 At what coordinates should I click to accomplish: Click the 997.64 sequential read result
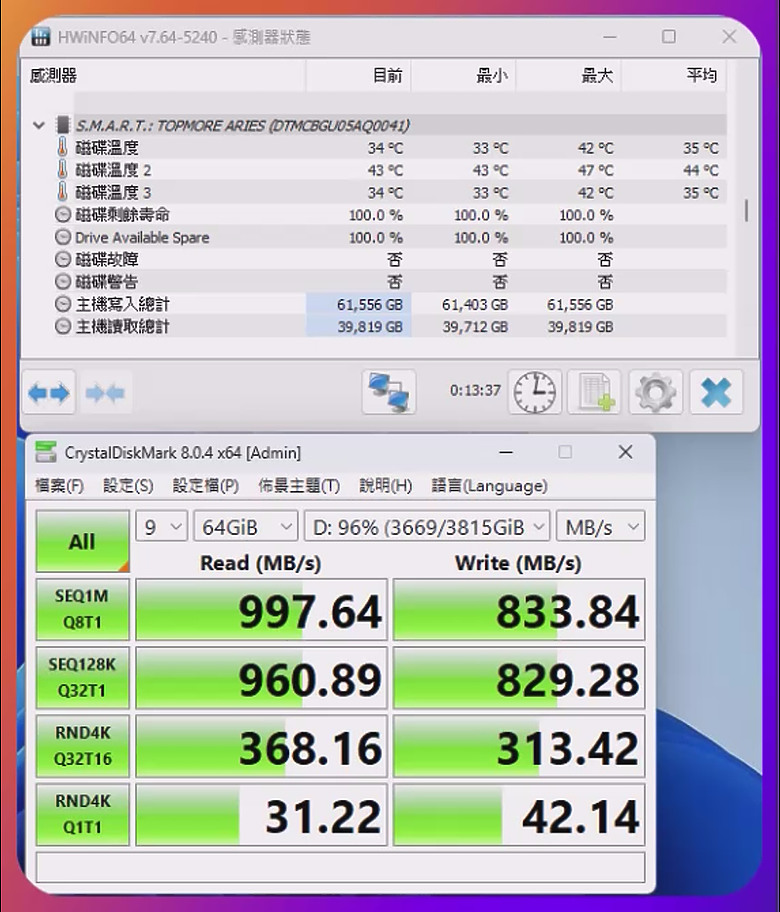click(x=261, y=610)
